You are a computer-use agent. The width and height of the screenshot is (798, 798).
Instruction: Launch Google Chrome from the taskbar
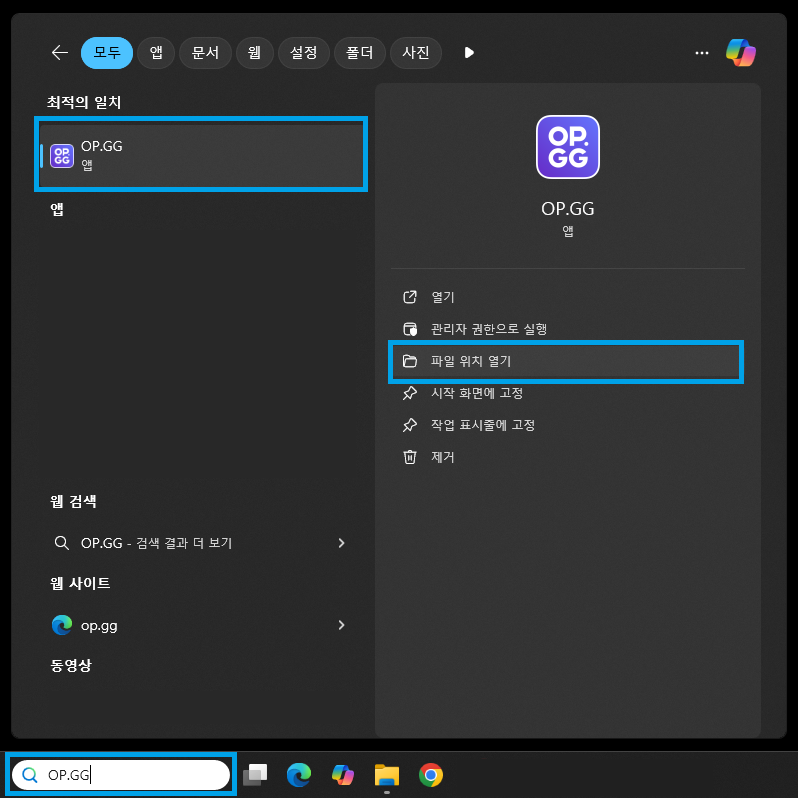[431, 775]
